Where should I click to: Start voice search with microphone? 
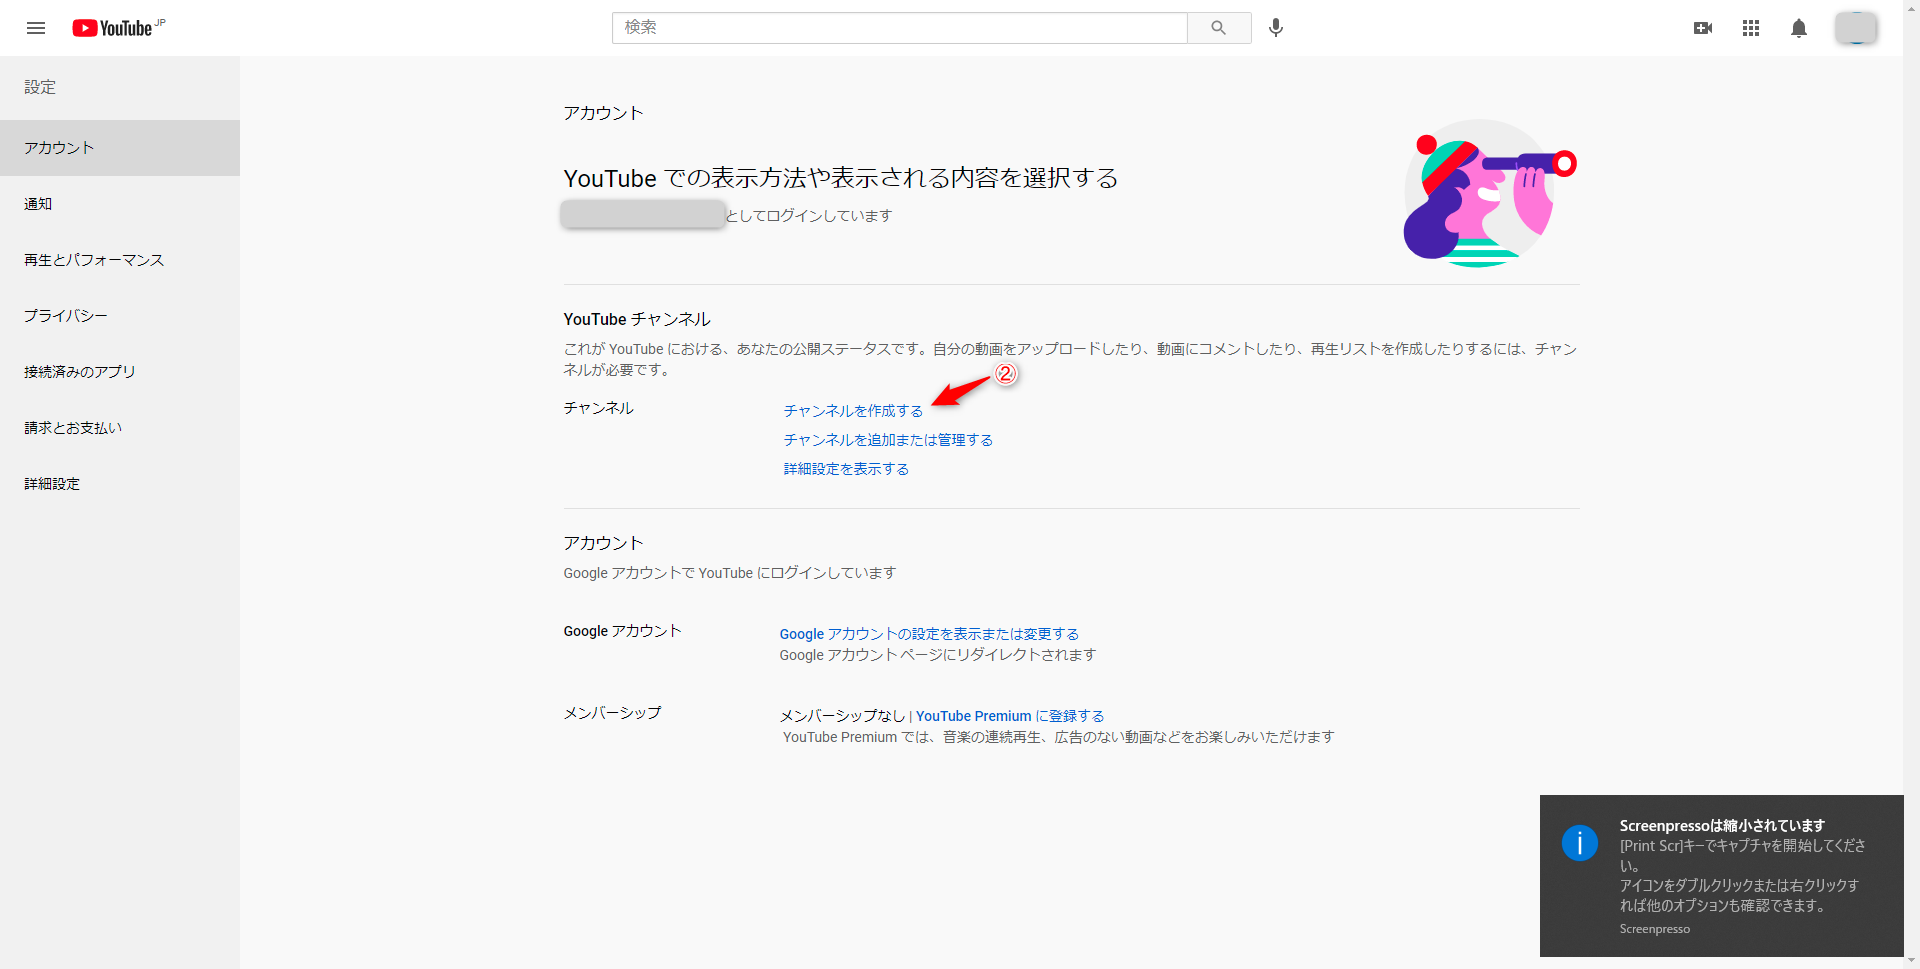click(1276, 28)
